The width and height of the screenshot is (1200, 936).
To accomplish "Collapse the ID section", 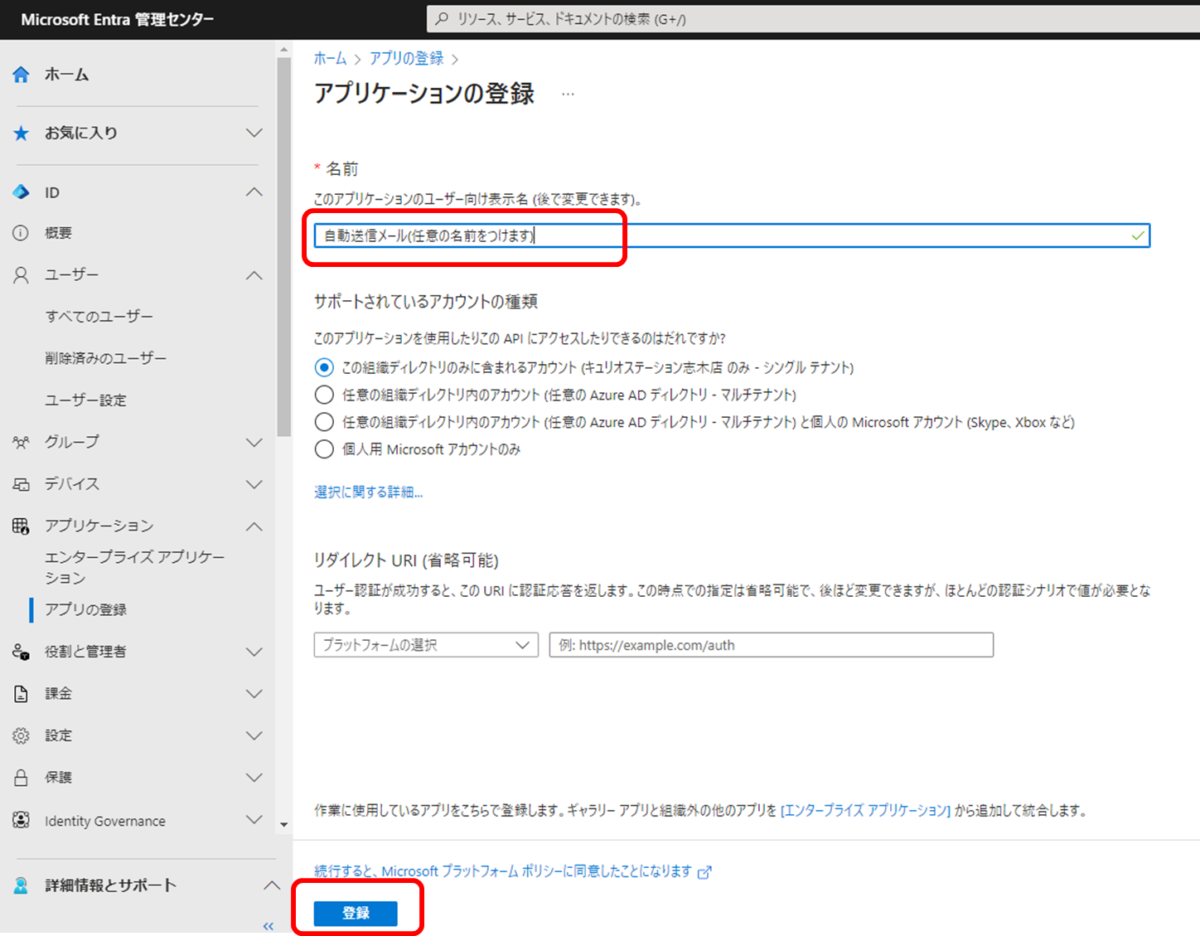I will pos(255,192).
